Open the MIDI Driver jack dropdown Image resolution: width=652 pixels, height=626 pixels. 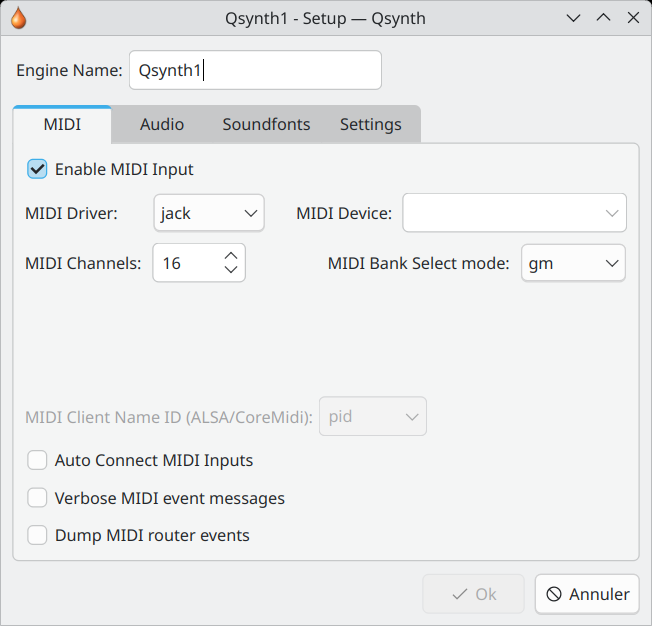click(x=209, y=213)
